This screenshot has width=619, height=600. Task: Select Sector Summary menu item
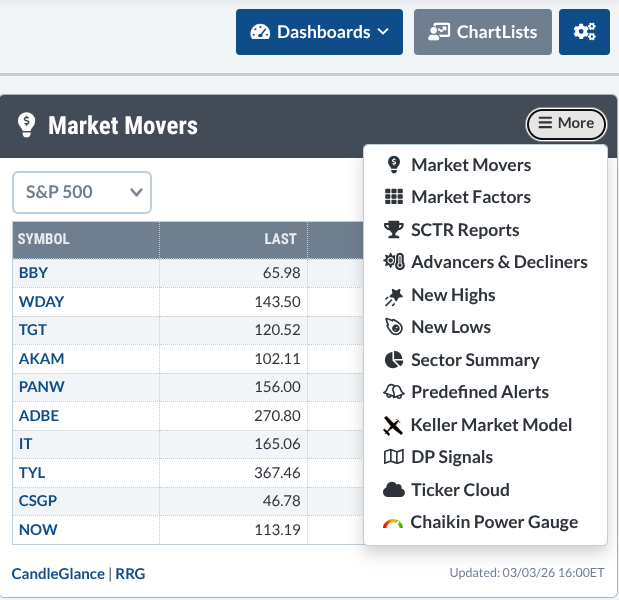pos(485,360)
